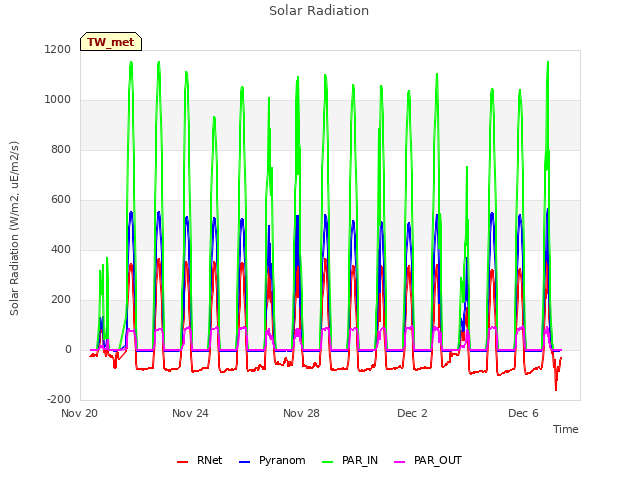Click the Time x-axis title
This screenshot has width=640, height=480.
pos(566,429)
